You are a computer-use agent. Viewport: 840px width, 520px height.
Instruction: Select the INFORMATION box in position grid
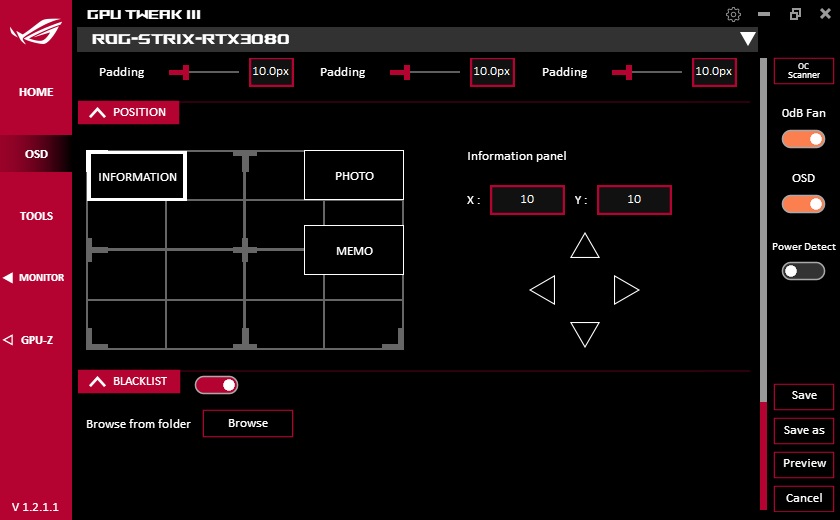tap(137, 176)
